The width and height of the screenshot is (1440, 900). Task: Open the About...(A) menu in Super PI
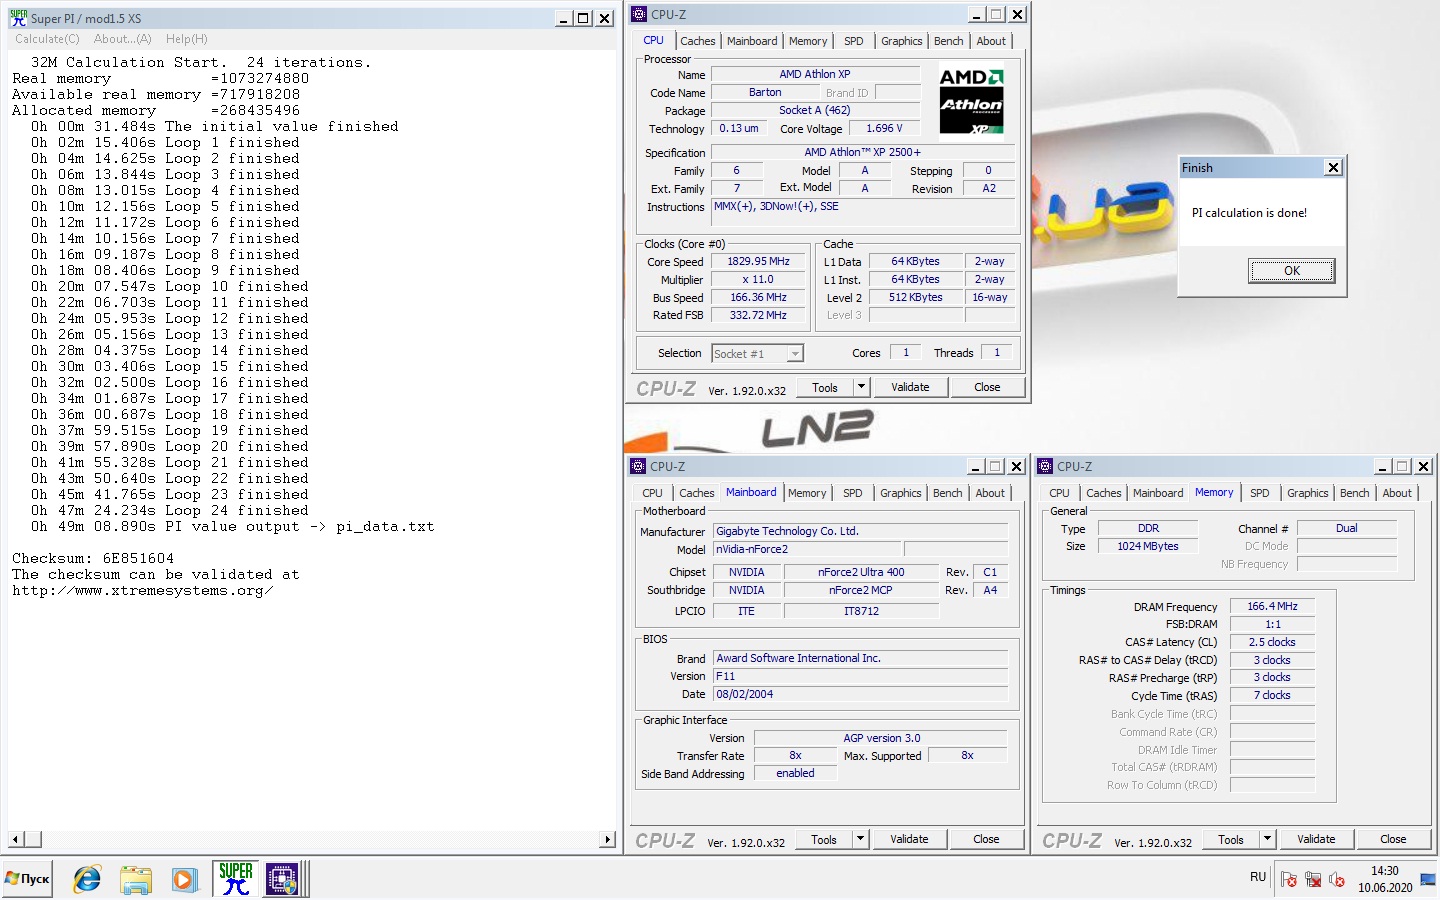point(122,39)
